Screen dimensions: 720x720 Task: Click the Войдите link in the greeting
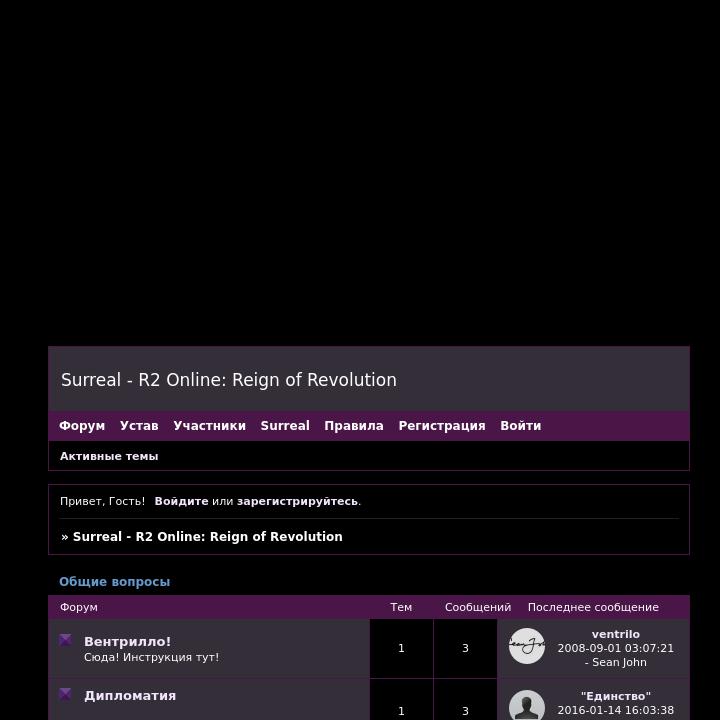[x=181, y=501]
